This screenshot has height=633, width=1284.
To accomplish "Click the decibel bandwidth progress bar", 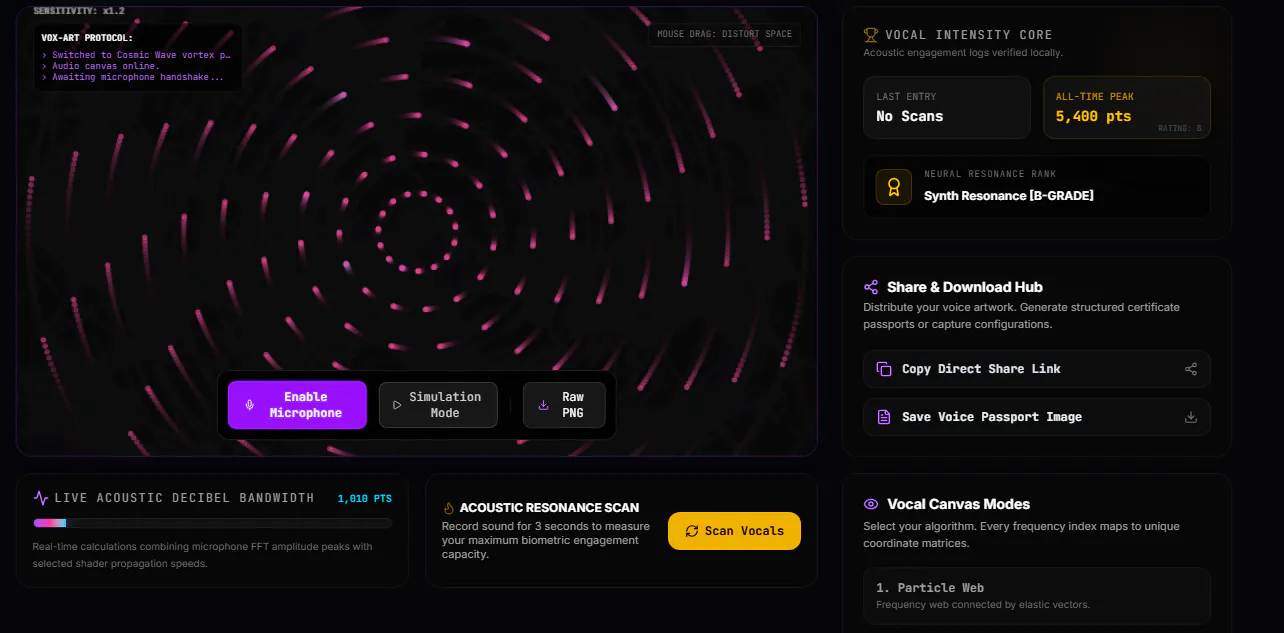I will pos(213,523).
